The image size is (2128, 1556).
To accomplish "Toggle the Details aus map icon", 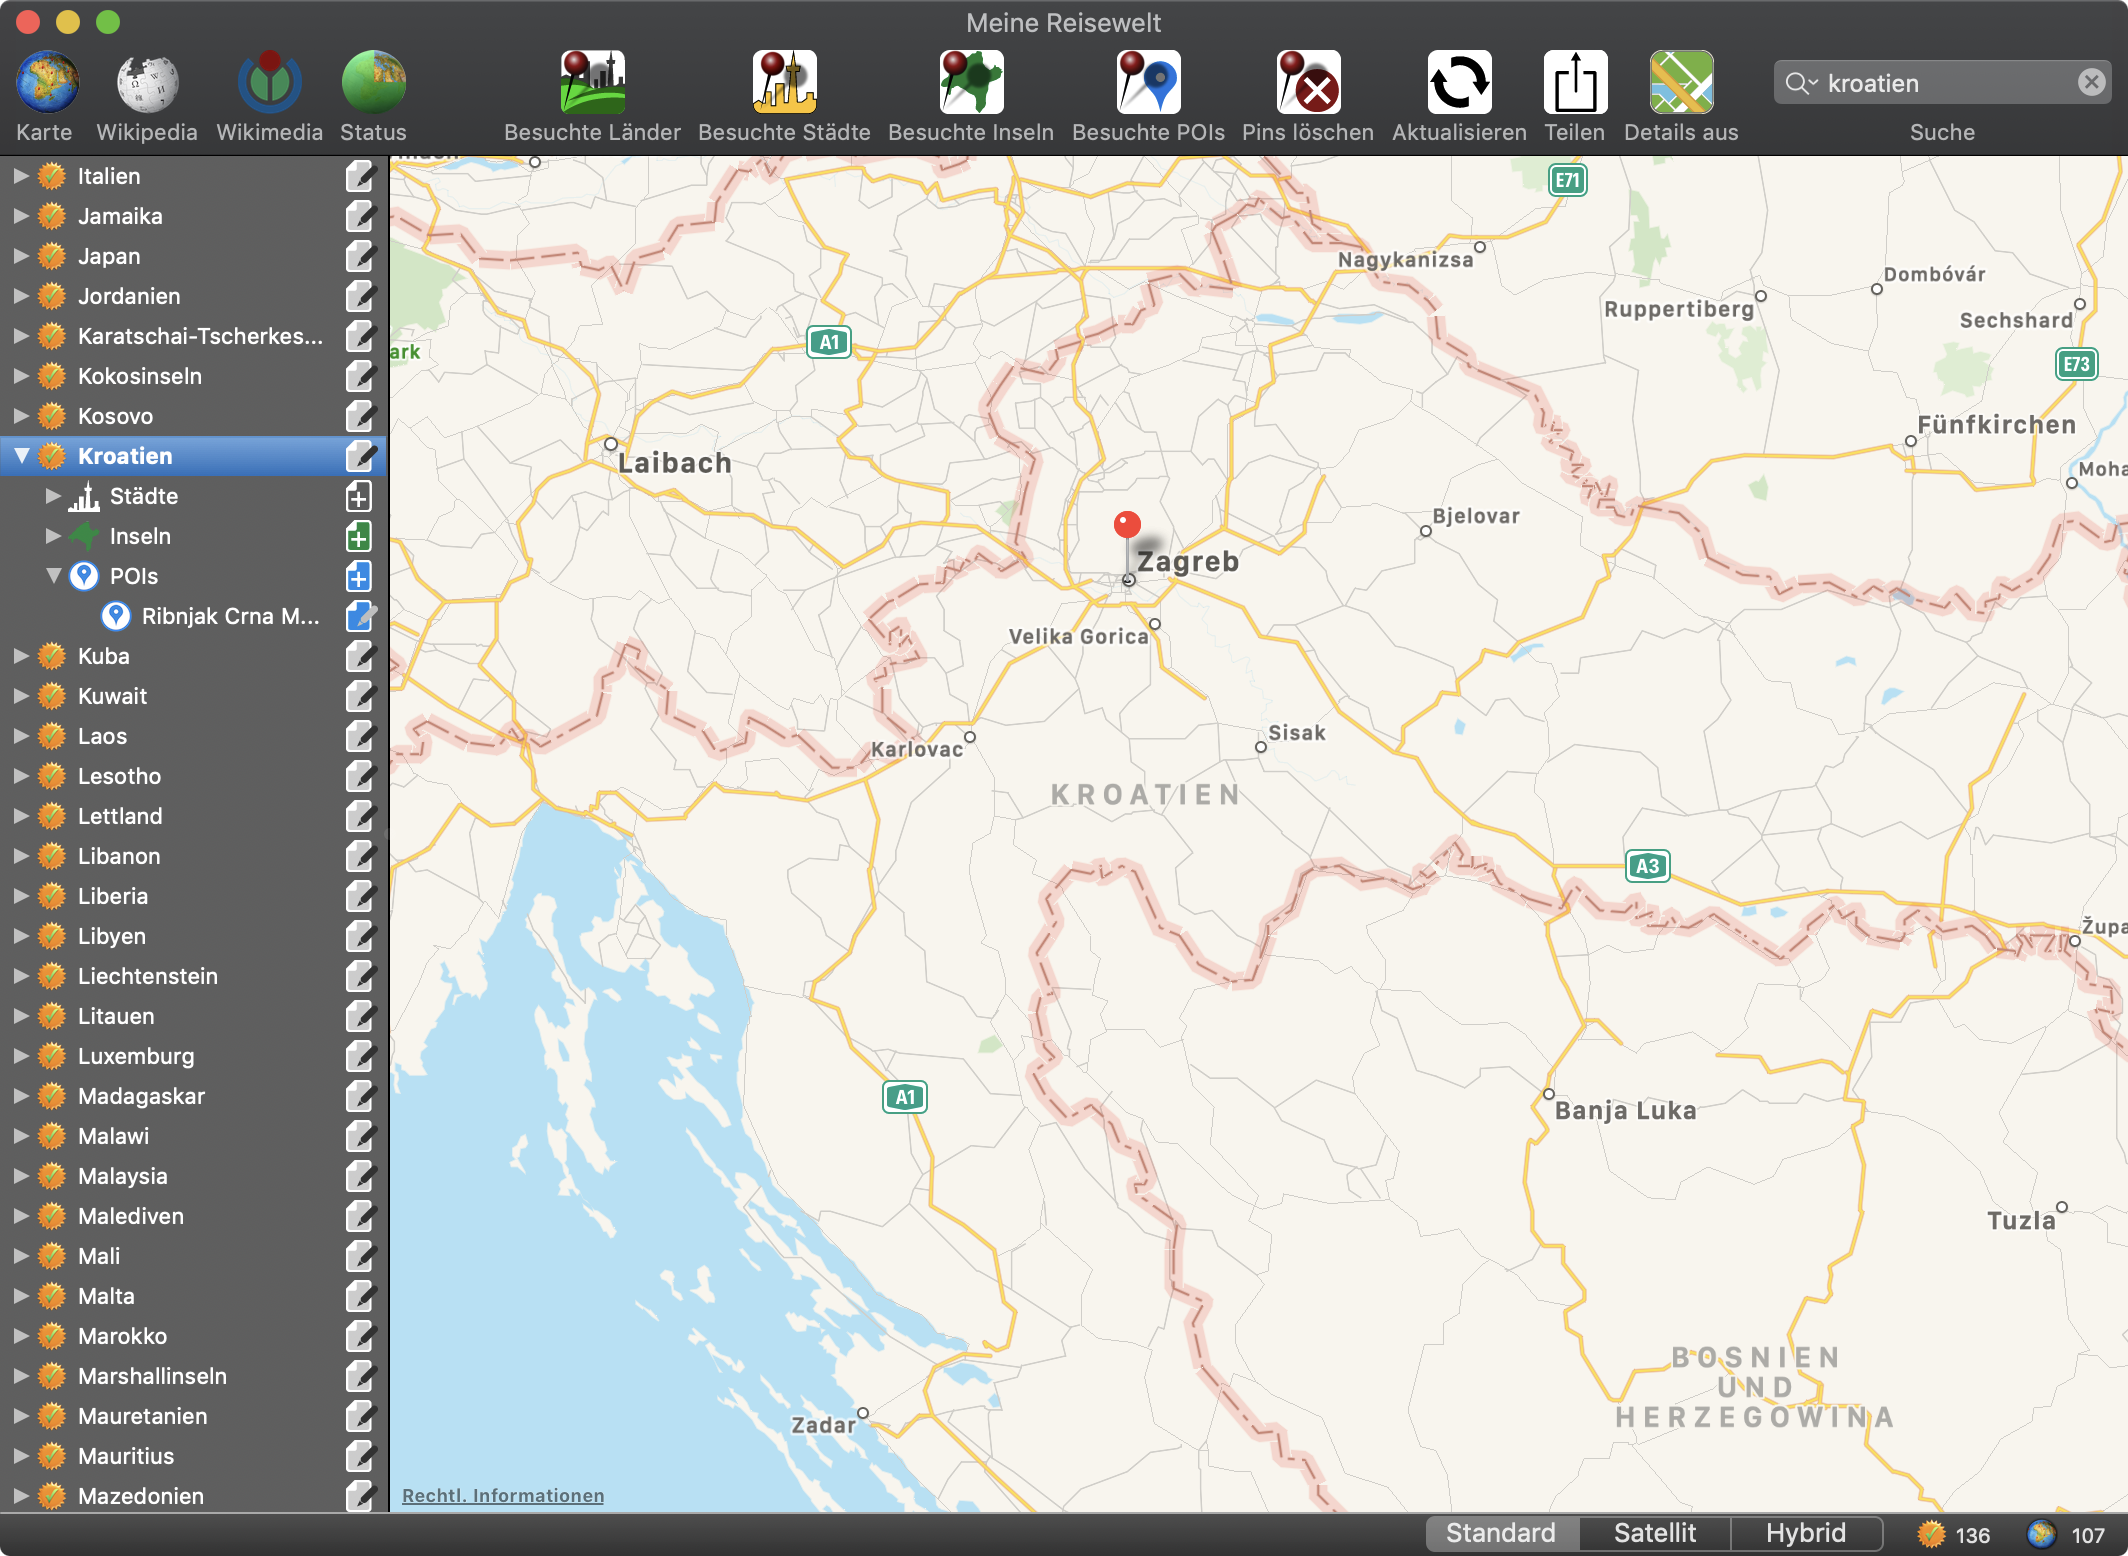I will [x=1681, y=82].
